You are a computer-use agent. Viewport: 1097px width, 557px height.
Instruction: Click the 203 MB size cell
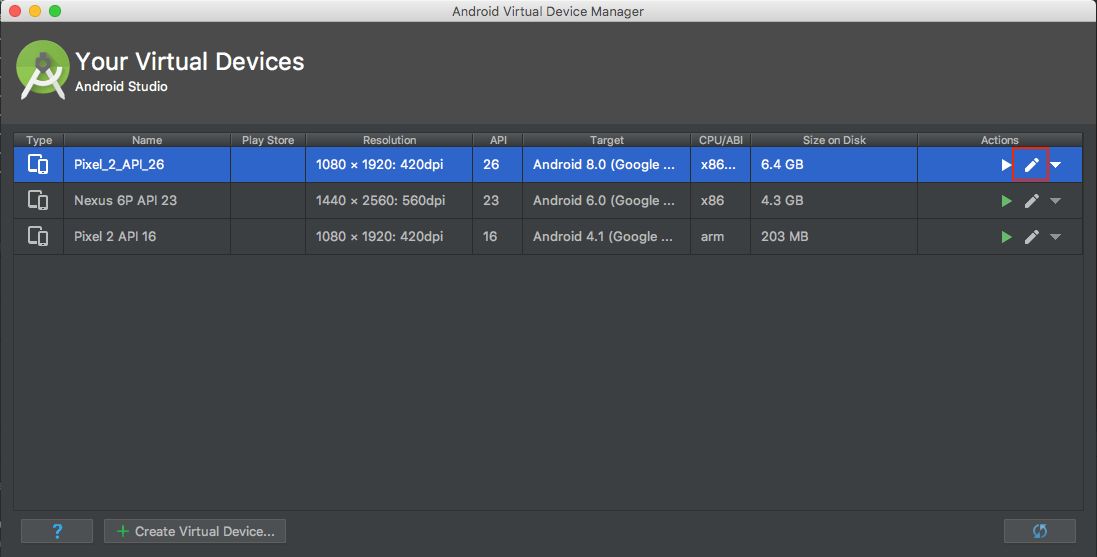click(x=834, y=236)
